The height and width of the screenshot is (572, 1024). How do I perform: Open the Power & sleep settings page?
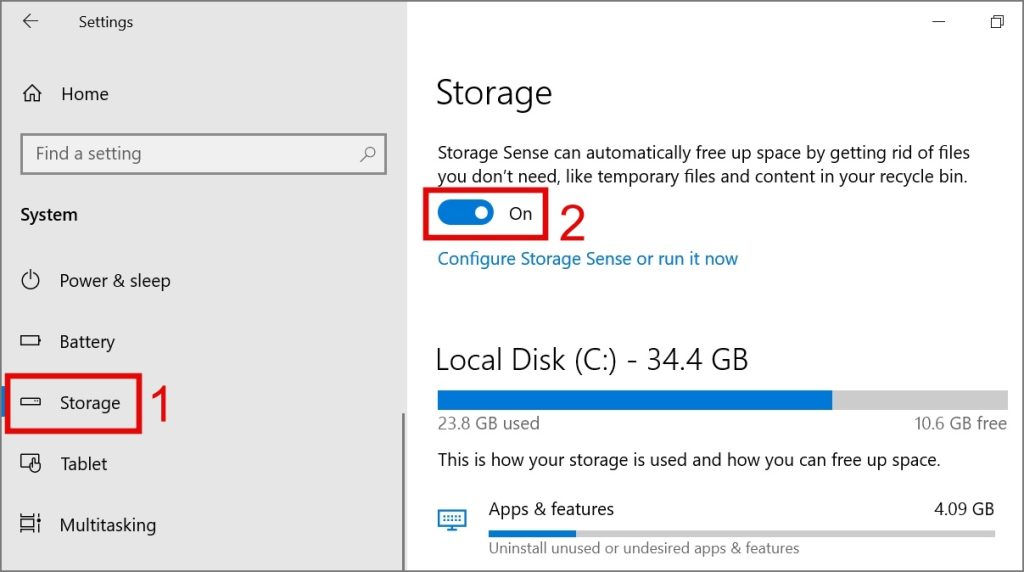point(115,281)
